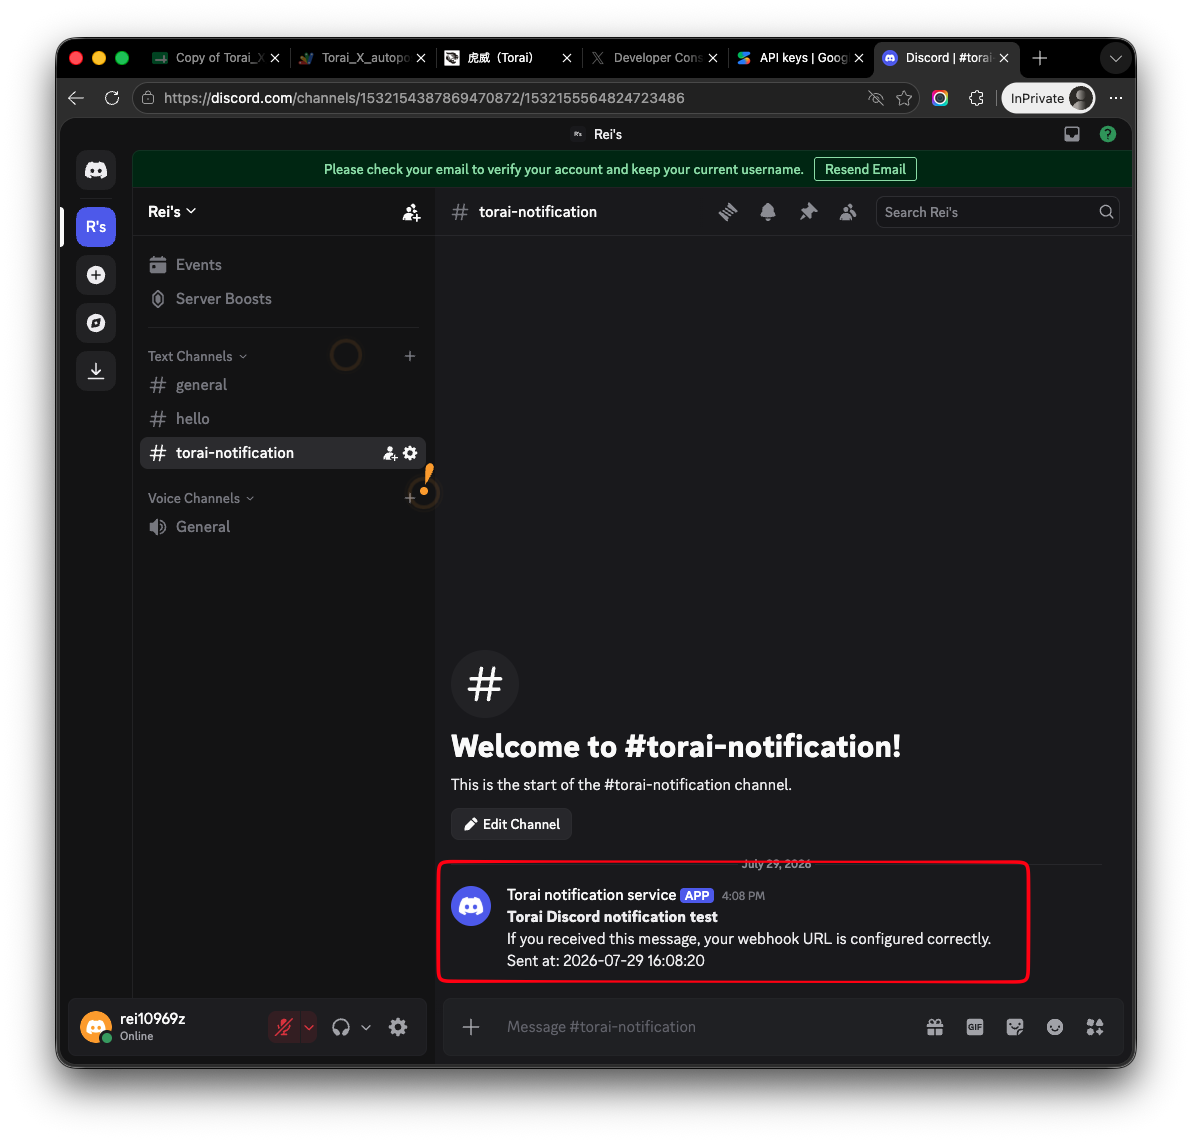View site information lock icon
This screenshot has width=1192, height=1142.
tap(148, 98)
